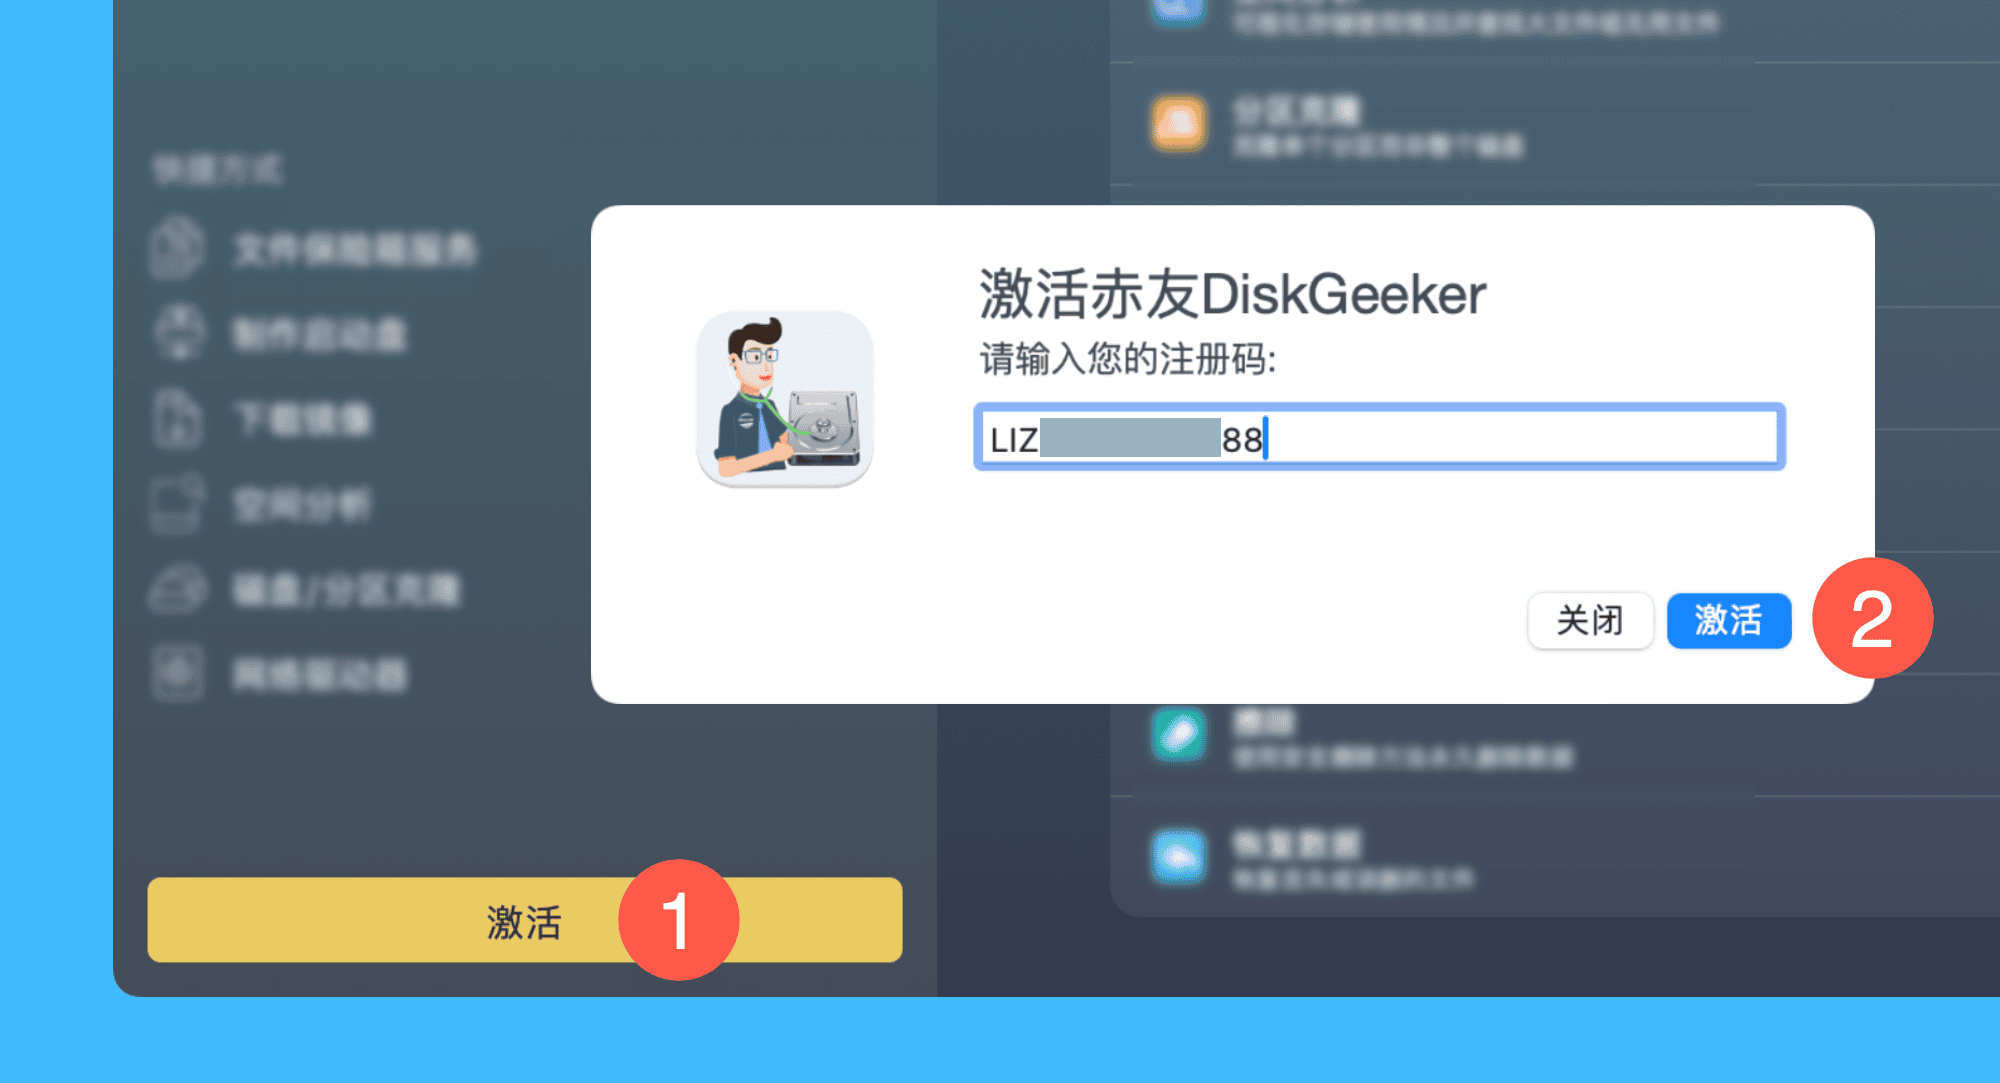The image size is (2000, 1083).
Task: Click the orange 分区克隆 icon in feature list
Action: (1179, 124)
